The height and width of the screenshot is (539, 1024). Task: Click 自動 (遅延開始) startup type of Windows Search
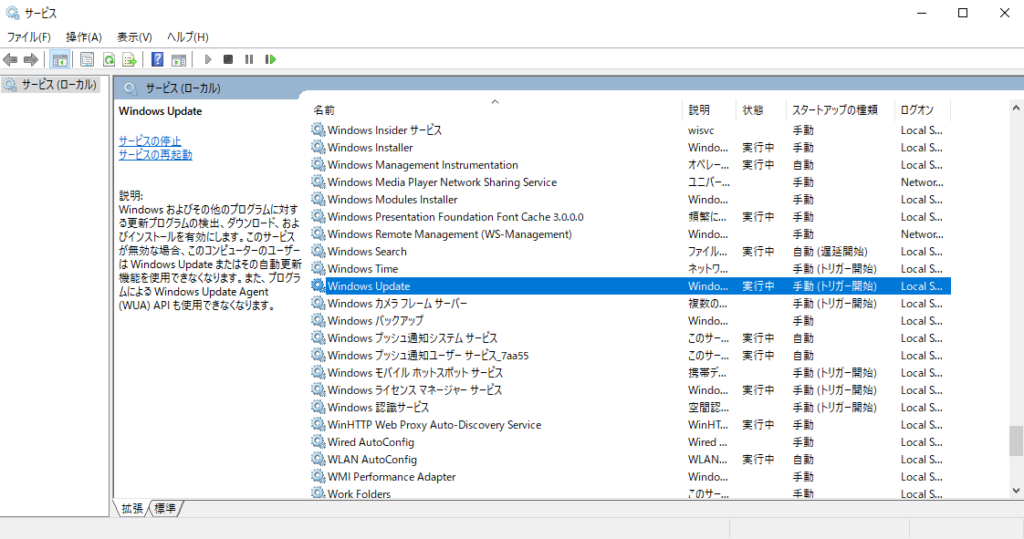coord(830,252)
